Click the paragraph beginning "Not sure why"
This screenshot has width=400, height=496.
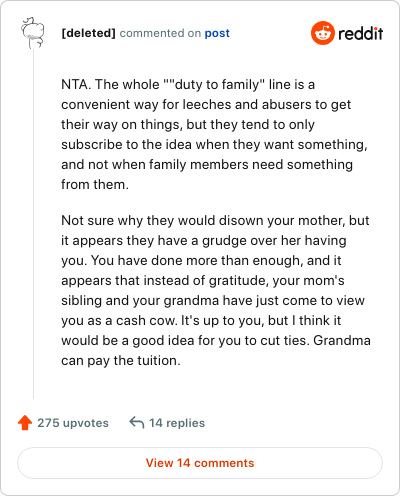coord(216,290)
